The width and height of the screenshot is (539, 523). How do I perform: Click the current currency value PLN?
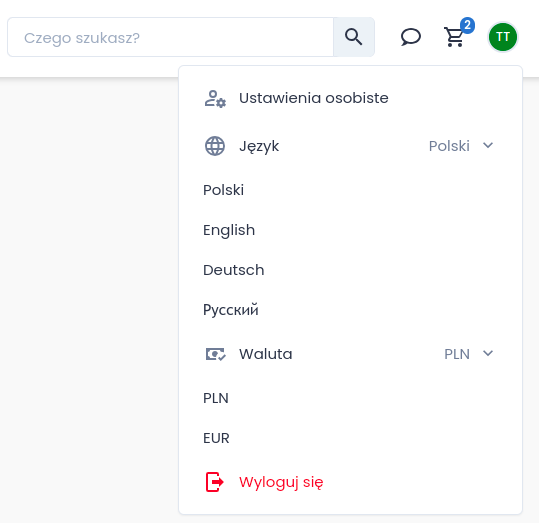point(457,354)
